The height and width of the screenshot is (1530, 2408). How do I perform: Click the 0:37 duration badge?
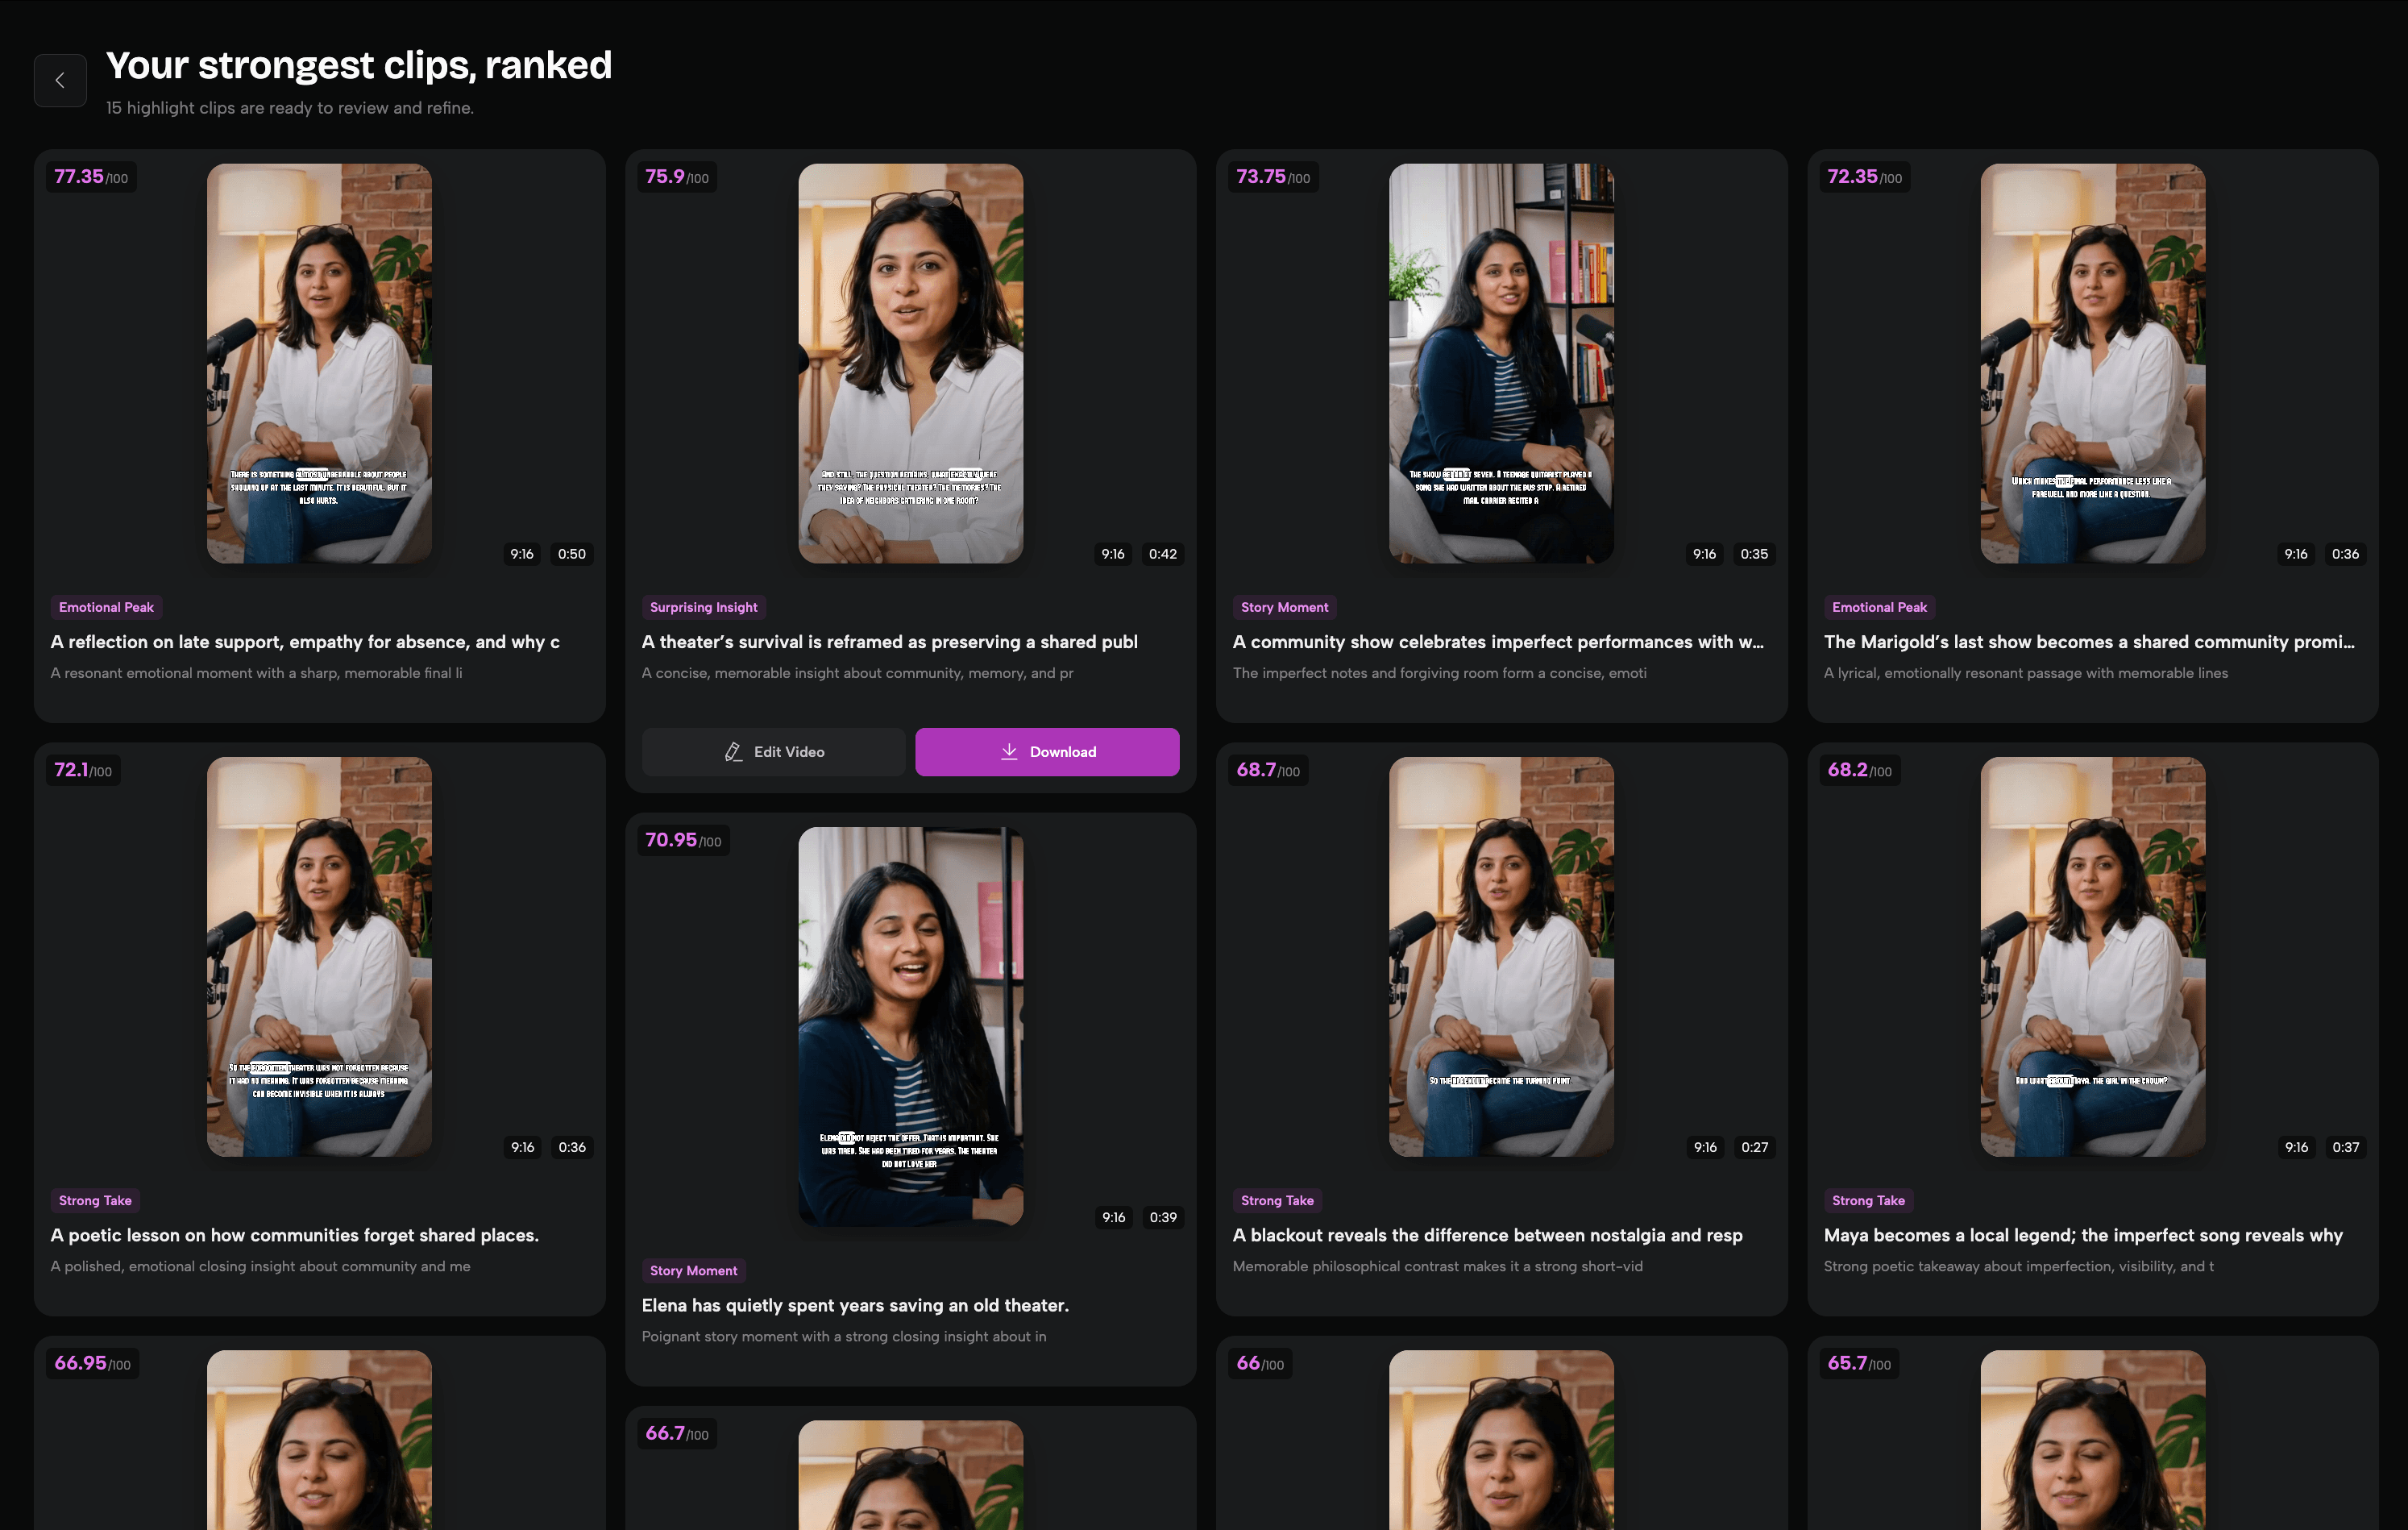(x=2345, y=1147)
